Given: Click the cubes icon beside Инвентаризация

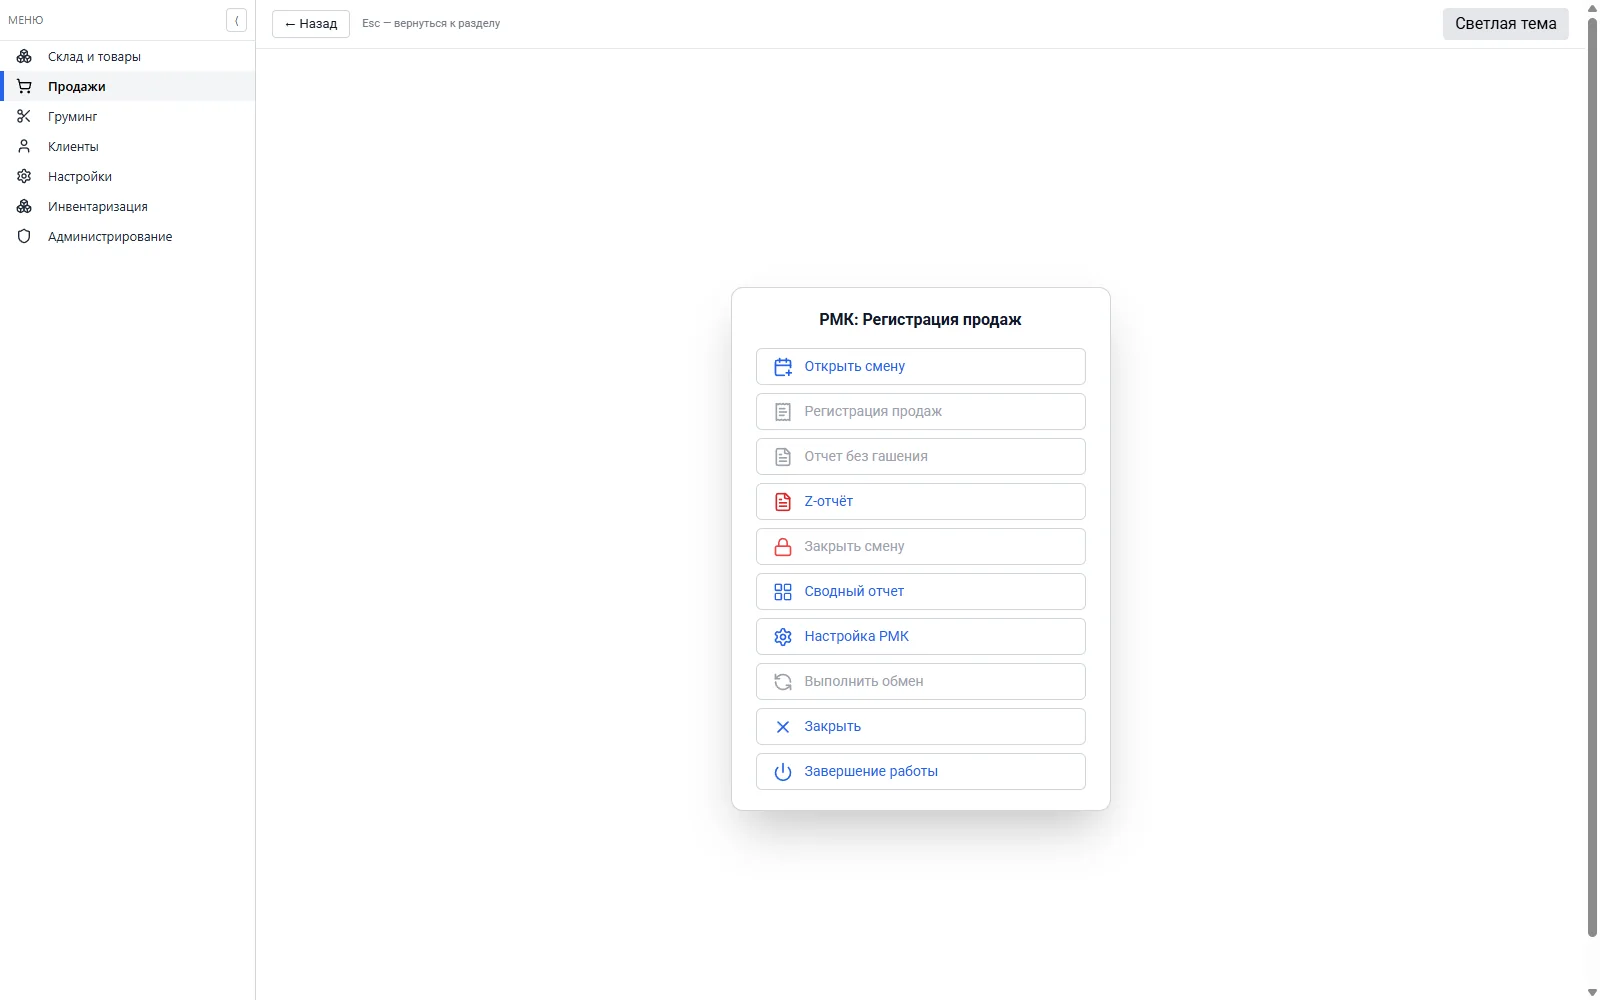Looking at the screenshot, I should [x=24, y=206].
